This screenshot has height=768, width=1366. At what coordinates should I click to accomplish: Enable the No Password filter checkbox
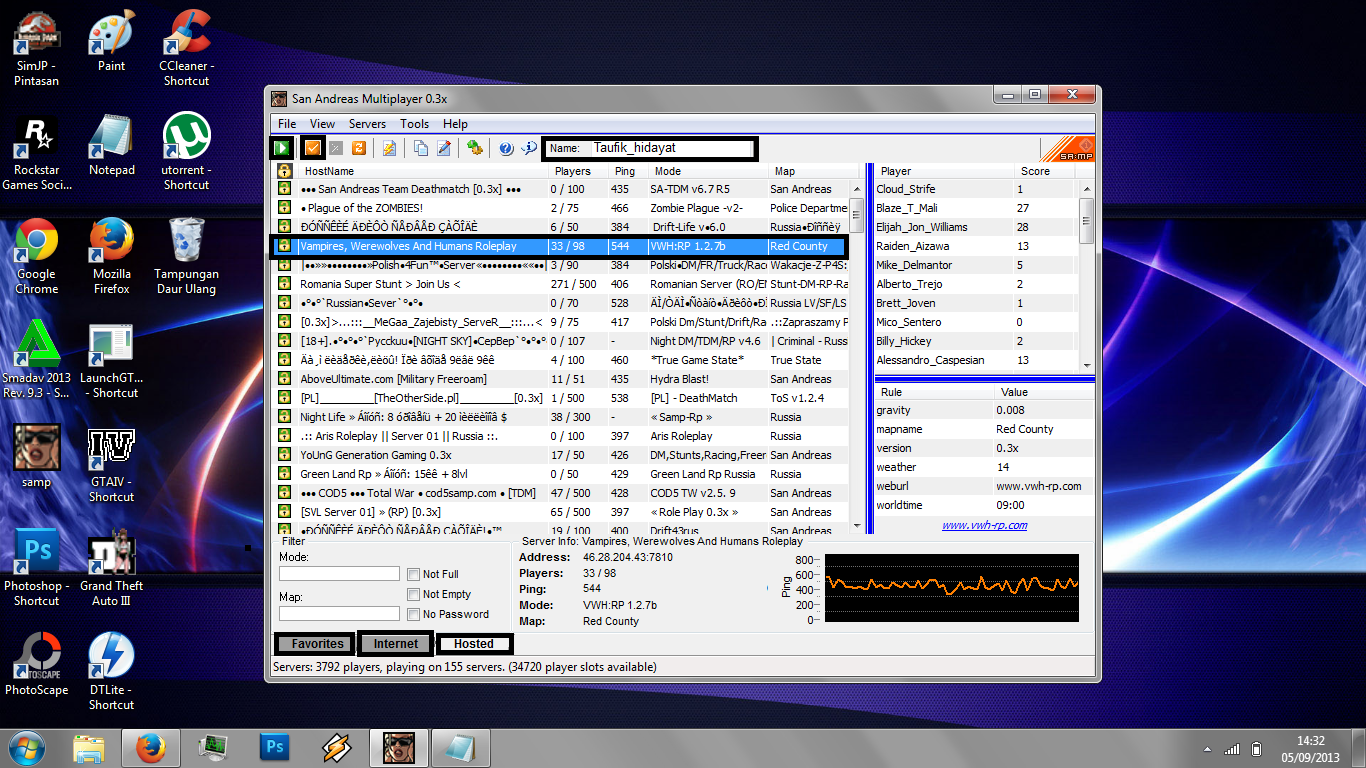(414, 614)
